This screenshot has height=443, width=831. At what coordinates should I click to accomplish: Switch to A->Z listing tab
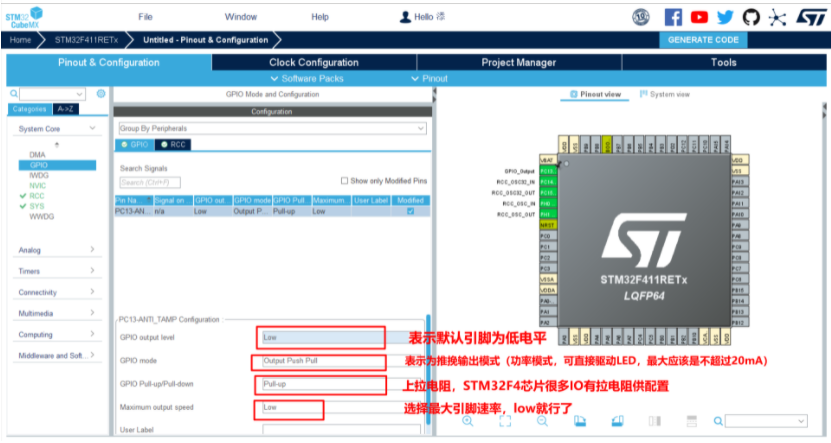[66, 109]
